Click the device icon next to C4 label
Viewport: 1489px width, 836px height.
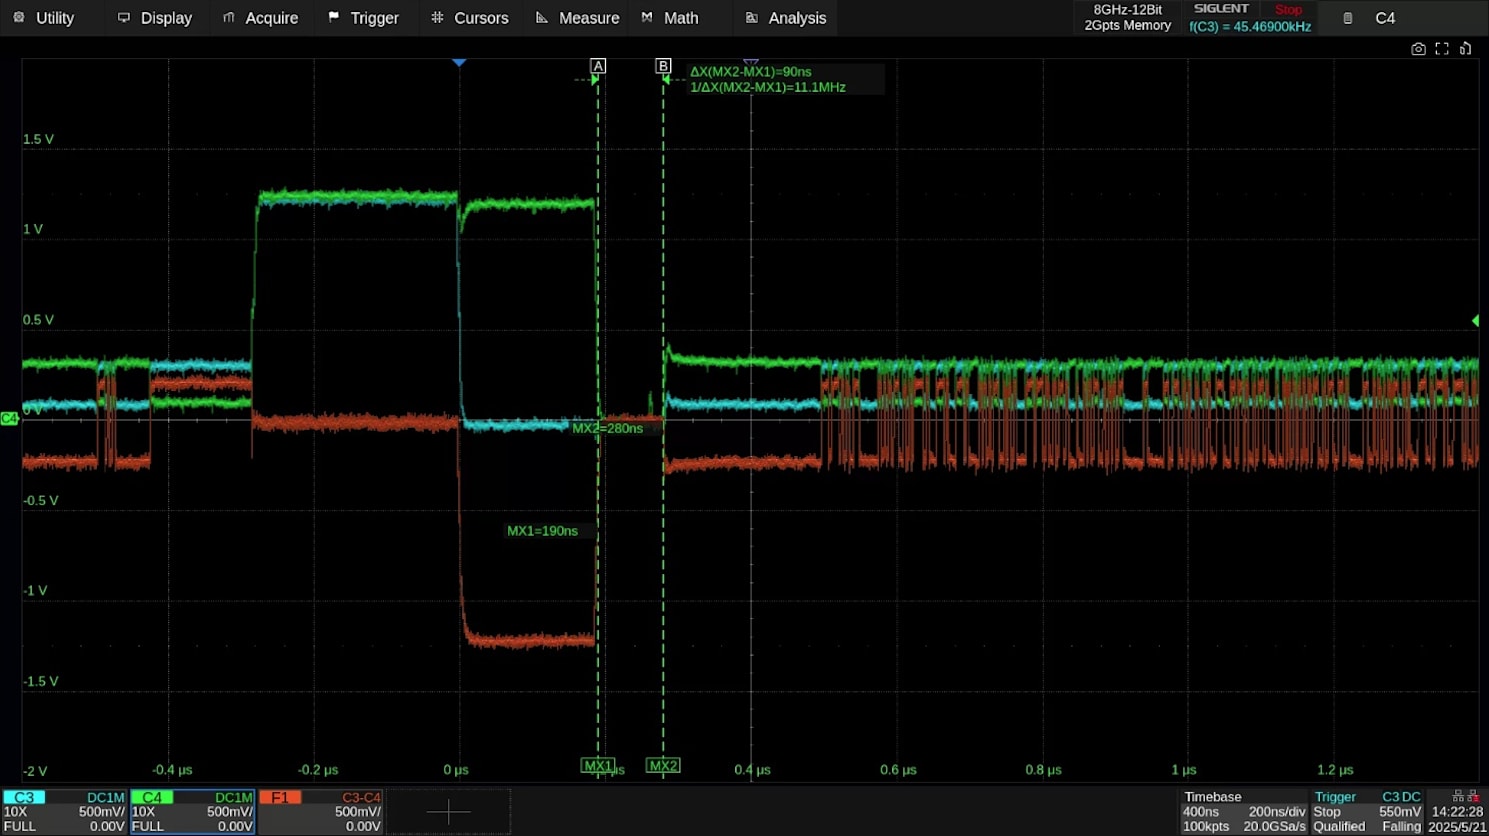(1348, 18)
